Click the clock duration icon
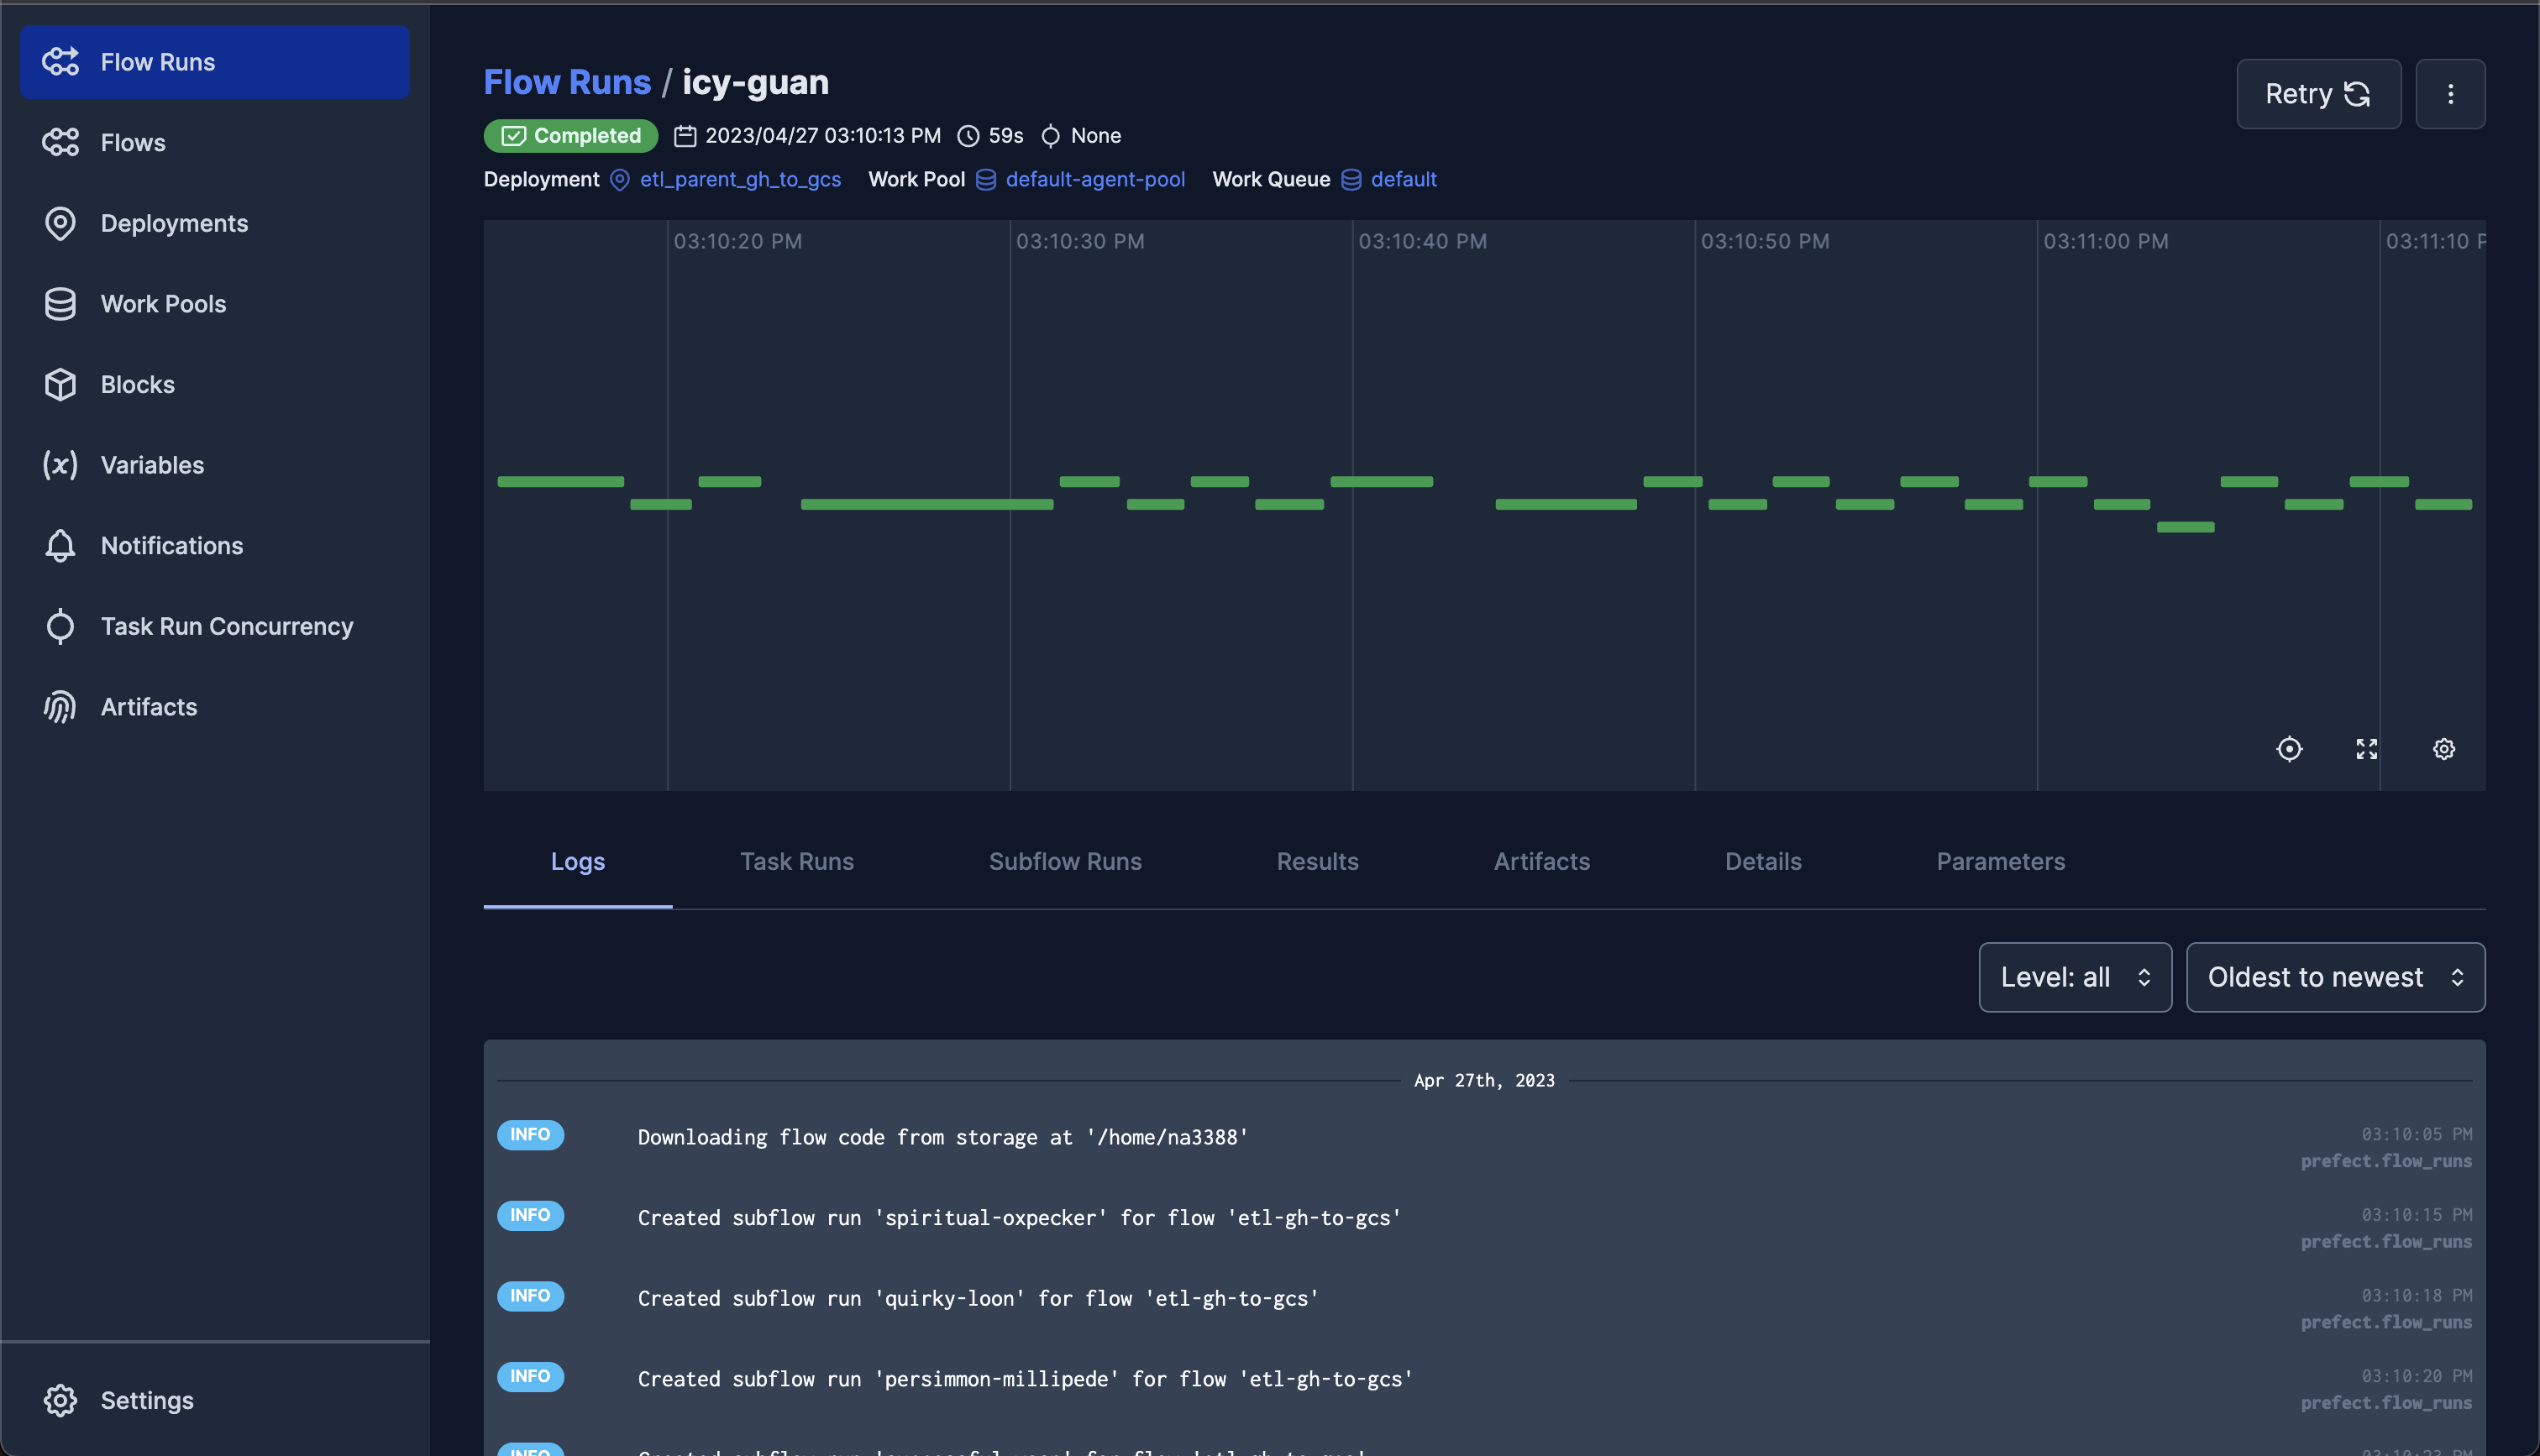This screenshot has width=2540, height=1456. point(968,136)
